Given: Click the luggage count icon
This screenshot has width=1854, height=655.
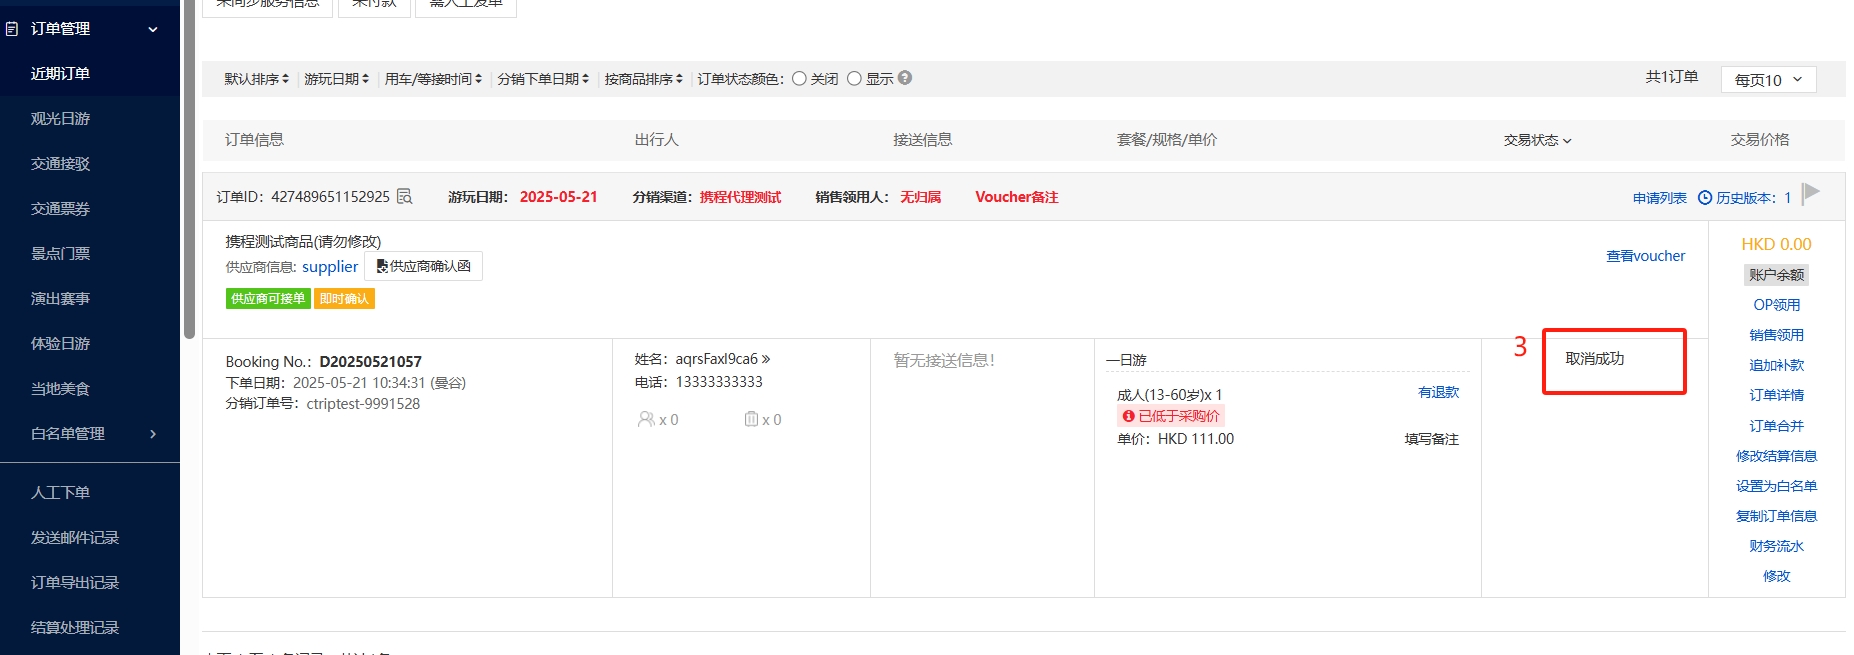Looking at the screenshot, I should tap(751, 419).
